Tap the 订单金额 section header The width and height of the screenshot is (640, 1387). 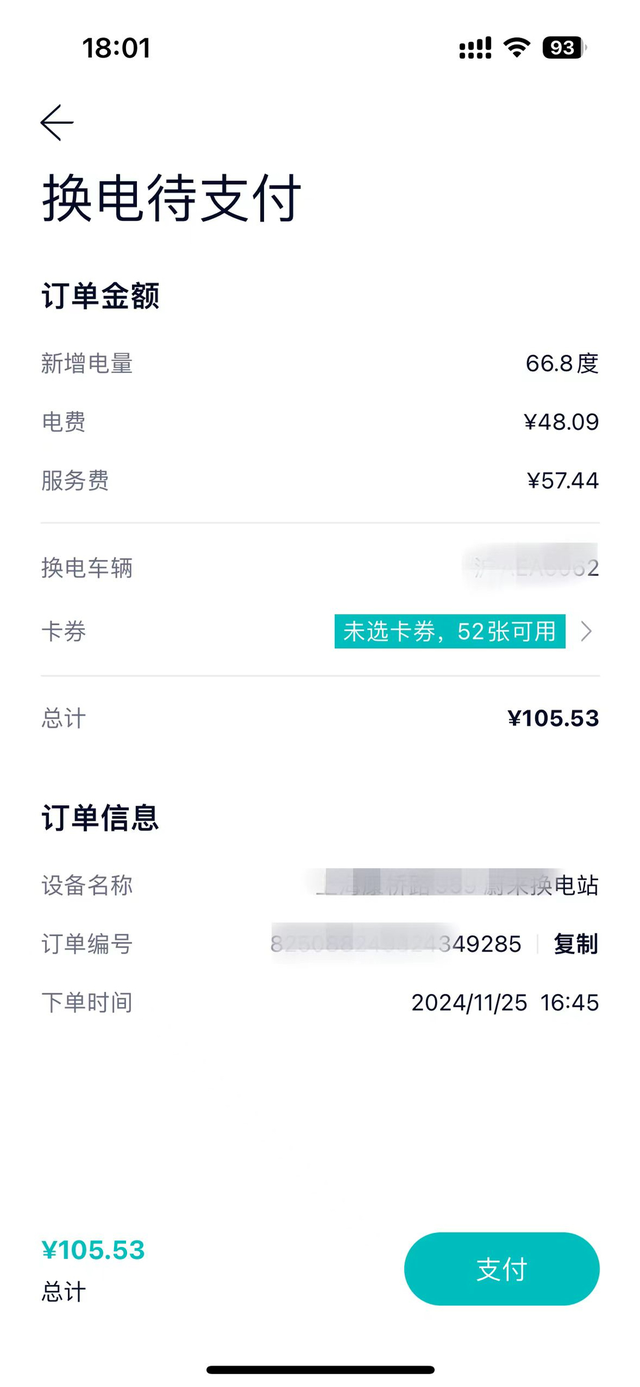(100, 296)
